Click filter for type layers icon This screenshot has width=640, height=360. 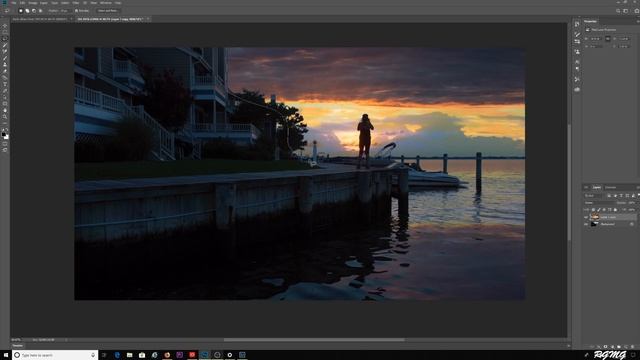click(x=621, y=196)
